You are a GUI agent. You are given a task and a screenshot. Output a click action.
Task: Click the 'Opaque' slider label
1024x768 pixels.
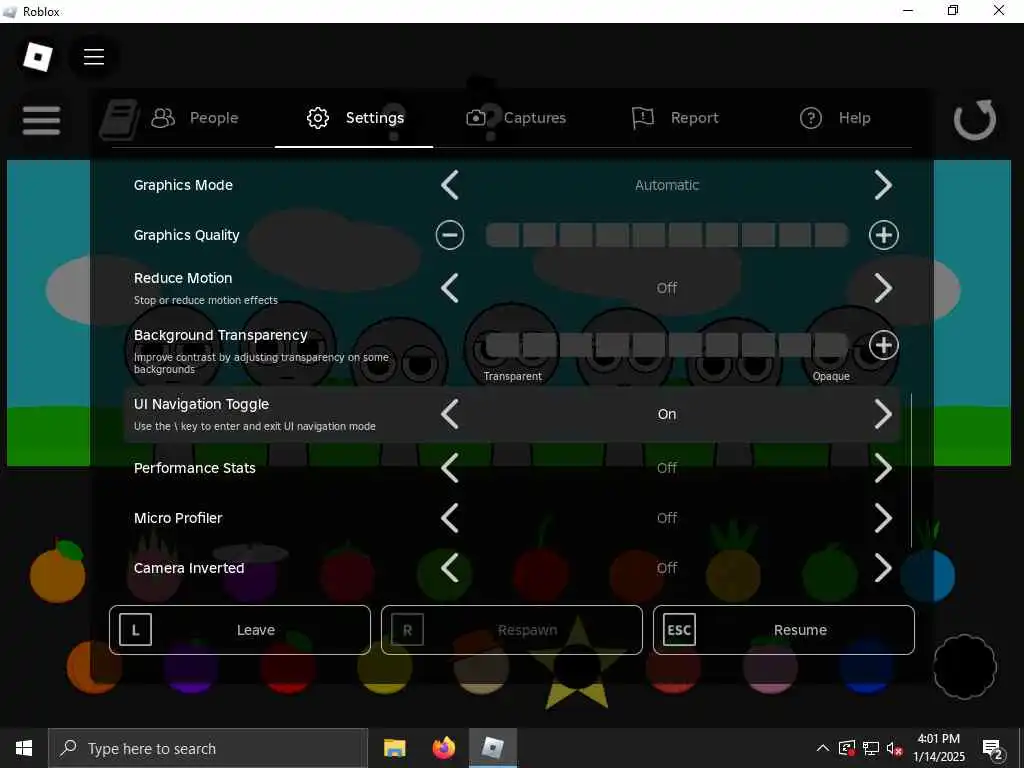(831, 376)
